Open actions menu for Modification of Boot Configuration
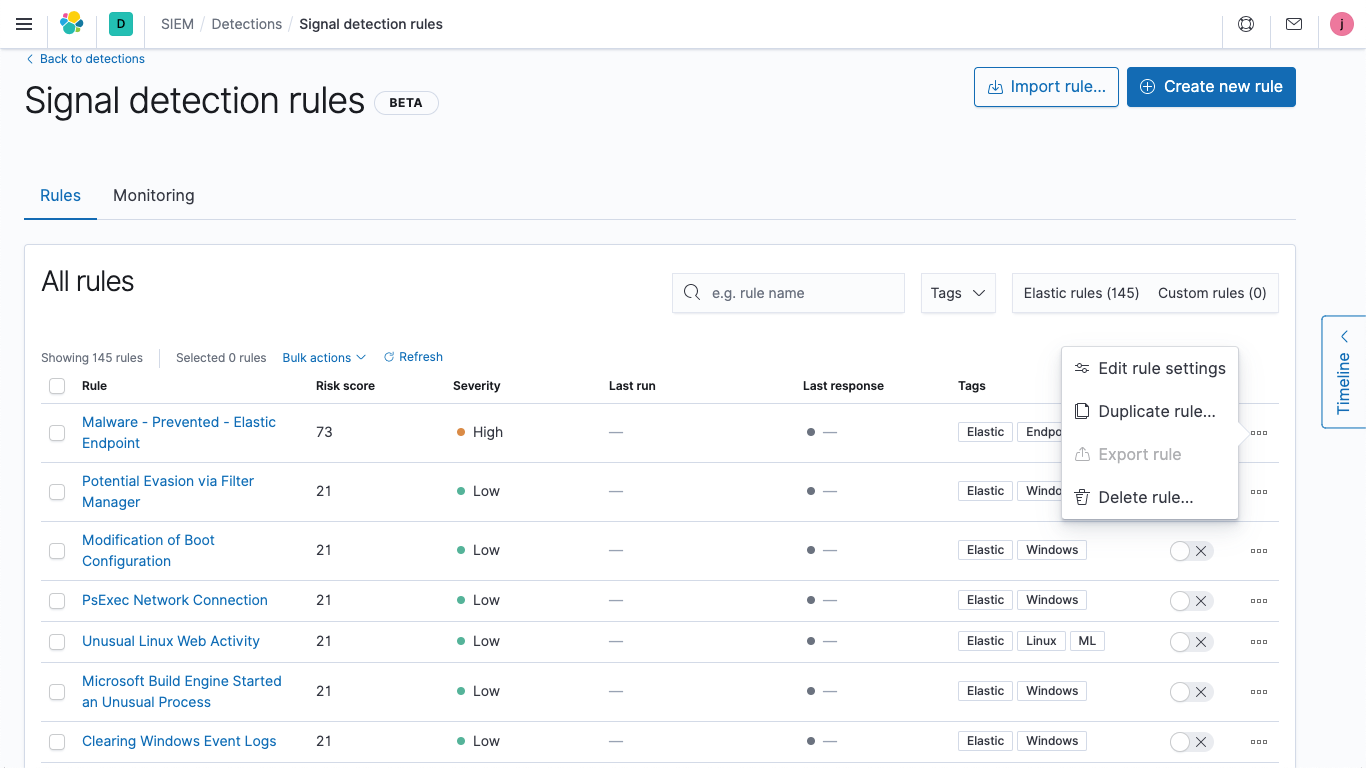The image size is (1366, 768). [1259, 551]
